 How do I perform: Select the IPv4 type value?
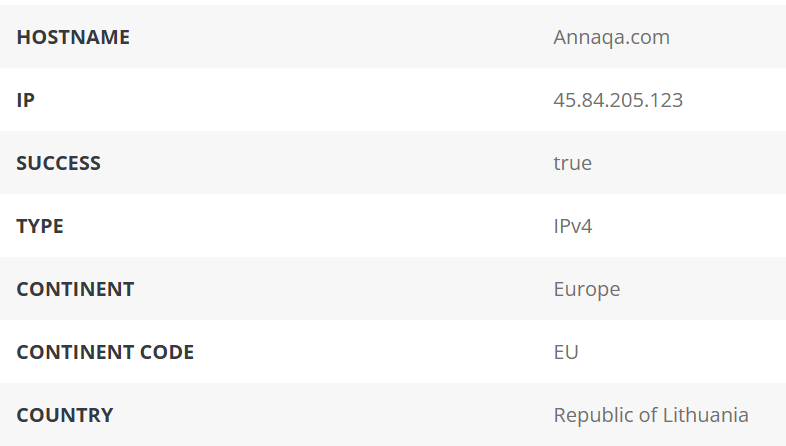tap(572, 226)
